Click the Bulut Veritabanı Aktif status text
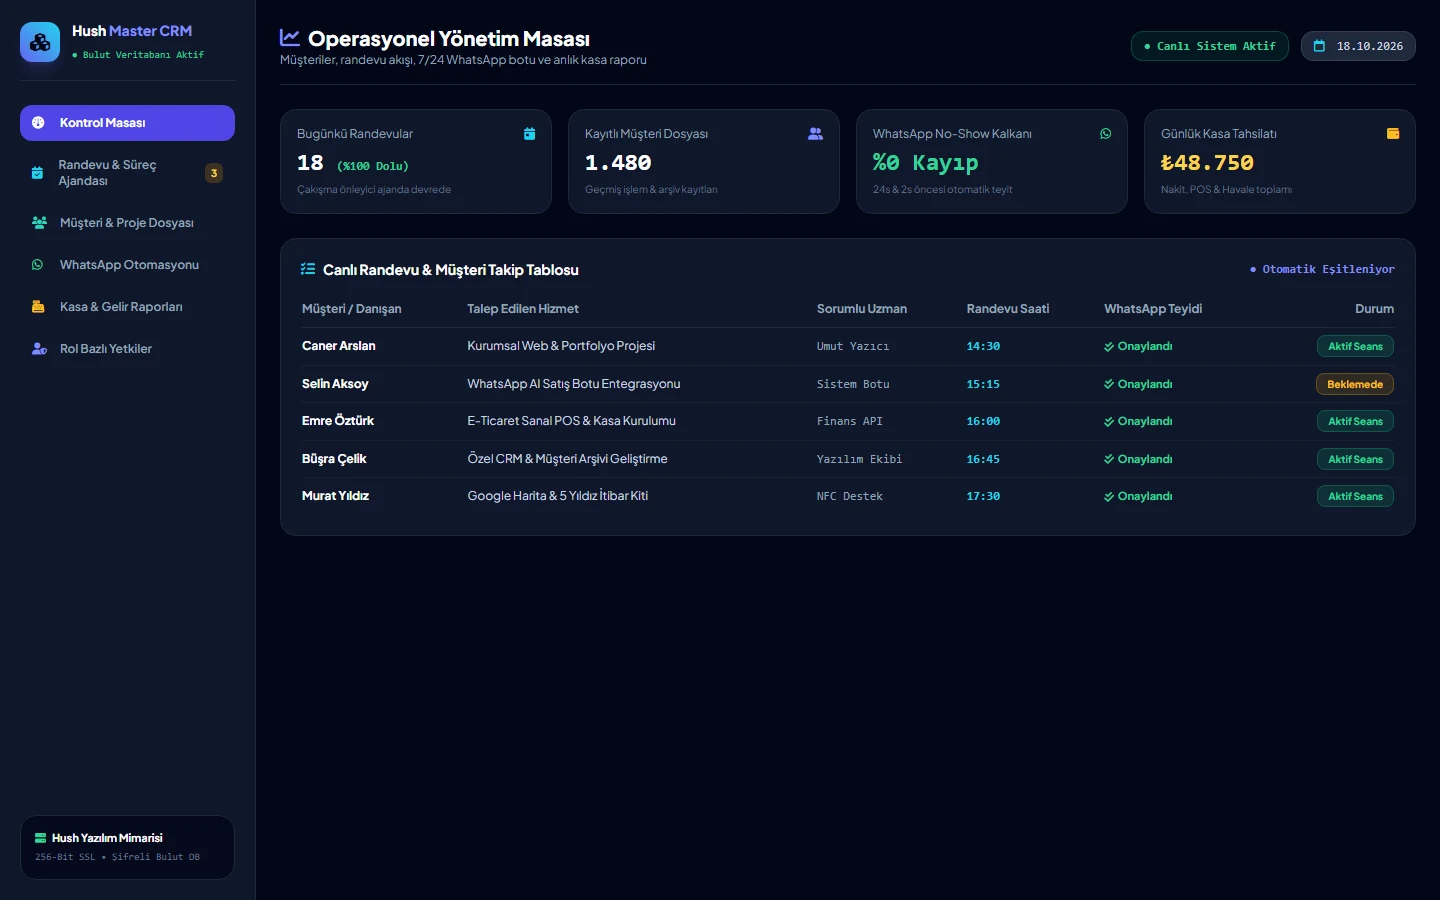 coord(138,55)
